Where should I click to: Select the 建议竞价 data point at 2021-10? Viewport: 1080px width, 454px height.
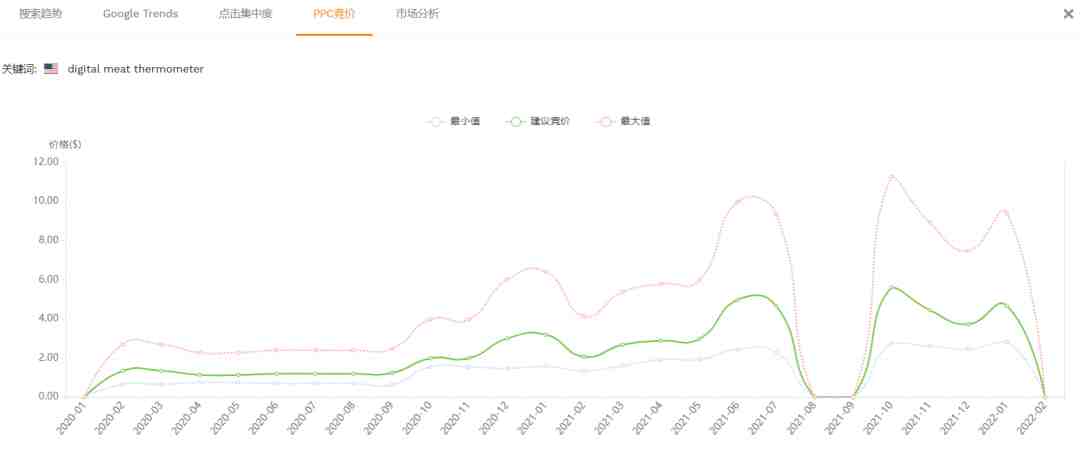tap(892, 287)
